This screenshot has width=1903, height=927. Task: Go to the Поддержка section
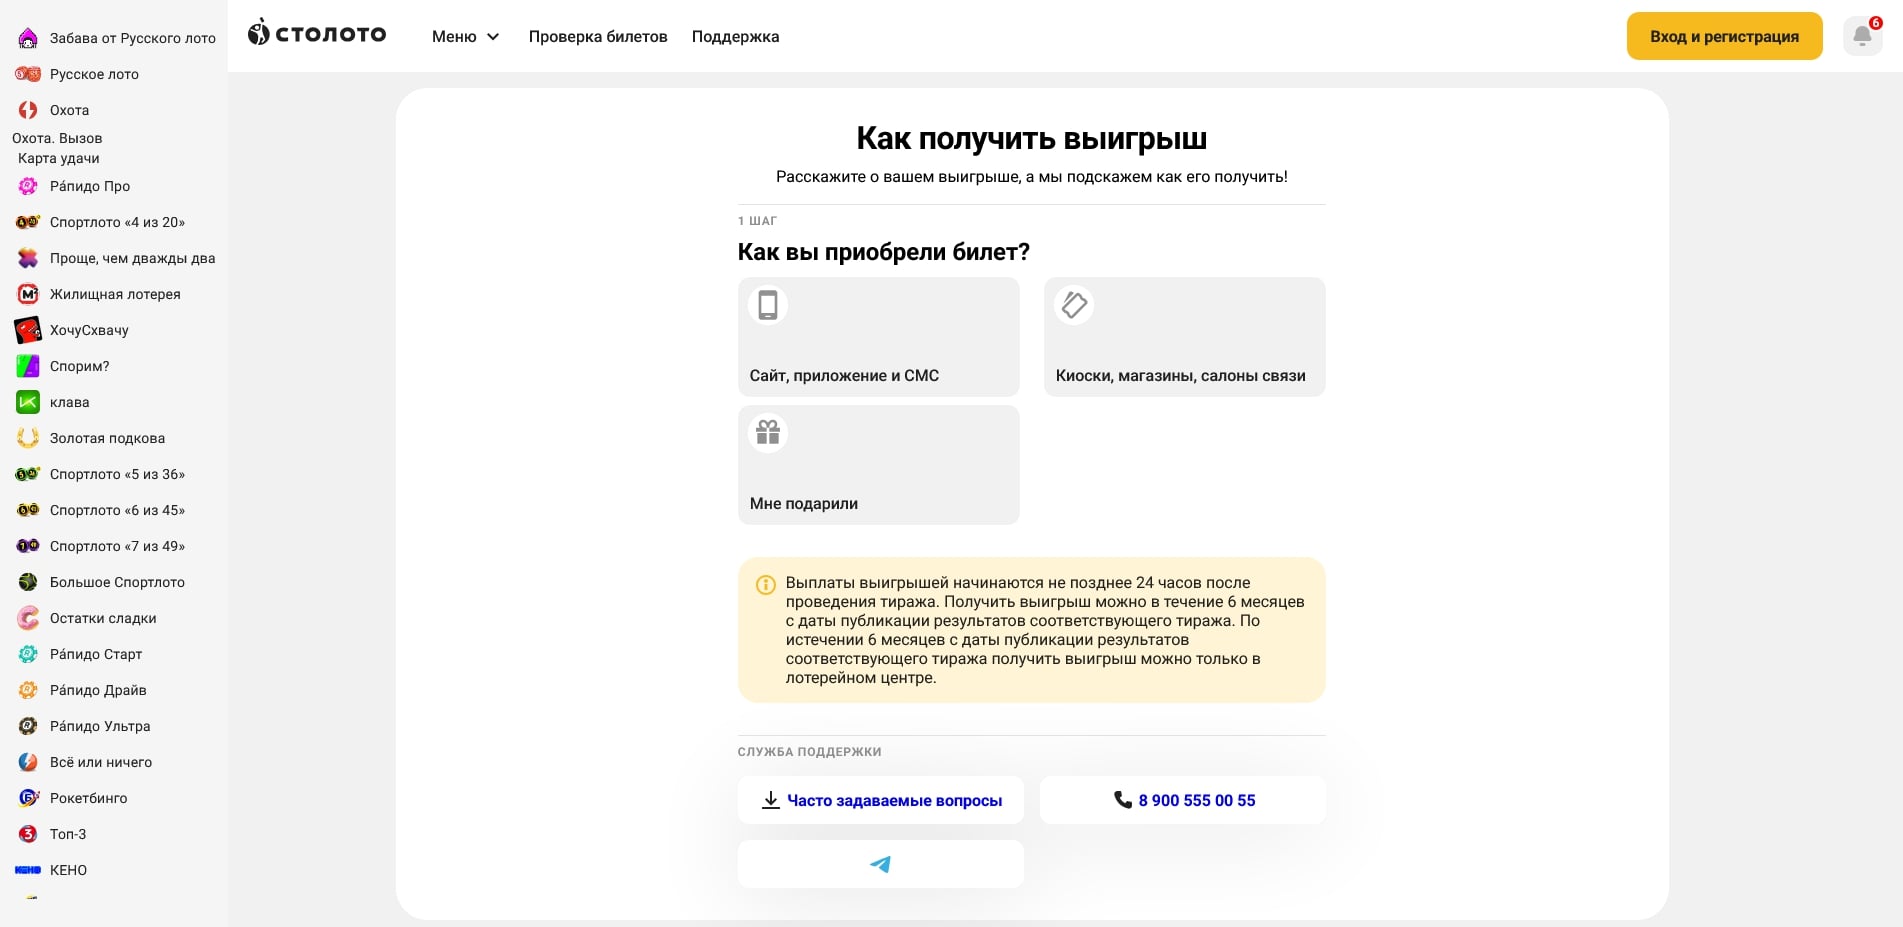[735, 36]
